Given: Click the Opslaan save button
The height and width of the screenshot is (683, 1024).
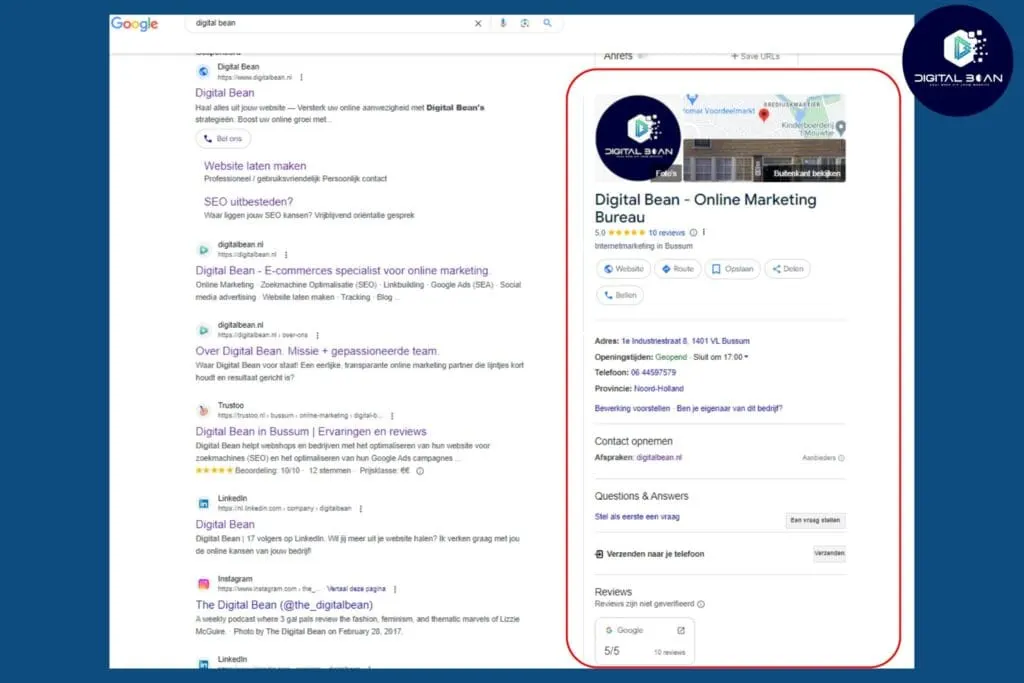Looking at the screenshot, I should tap(732, 269).
